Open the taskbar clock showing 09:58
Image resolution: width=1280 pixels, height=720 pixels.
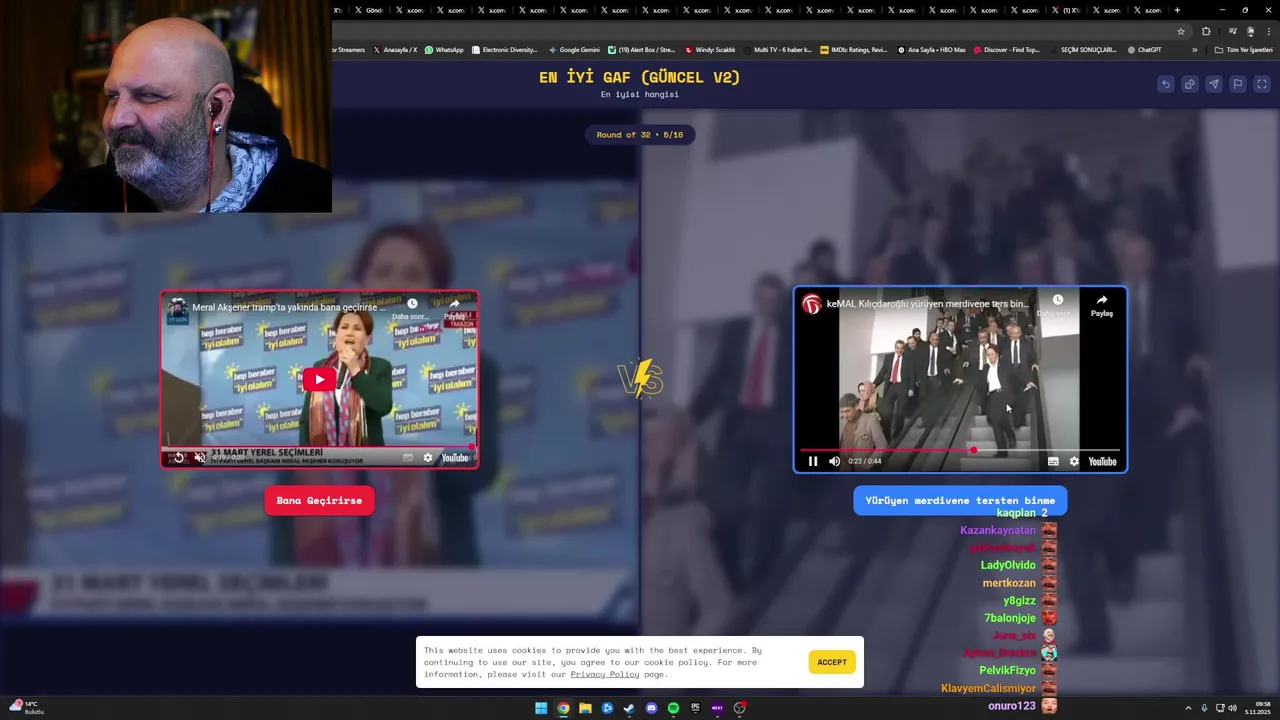tap(1257, 708)
